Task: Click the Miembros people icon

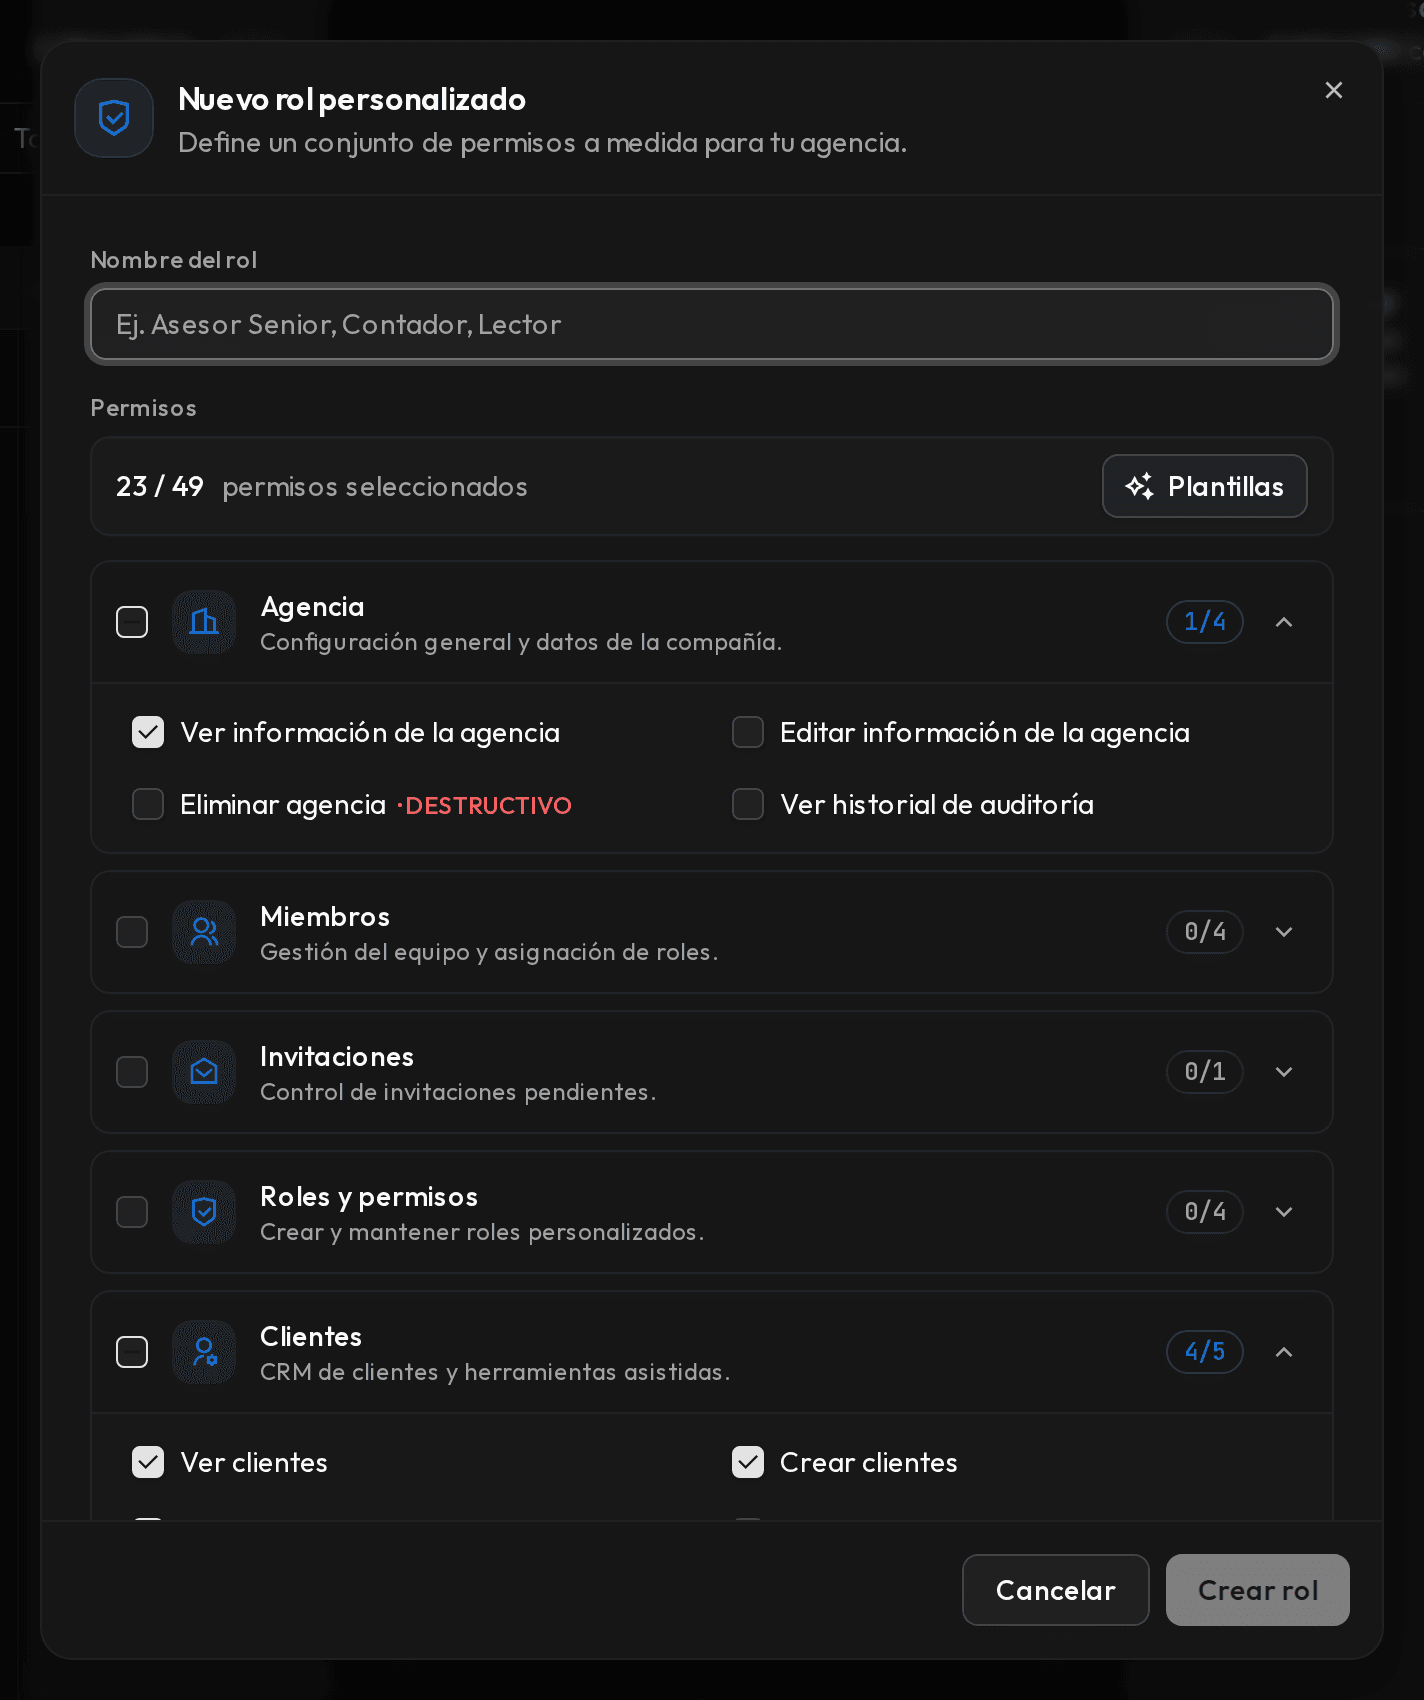Action: tap(204, 932)
